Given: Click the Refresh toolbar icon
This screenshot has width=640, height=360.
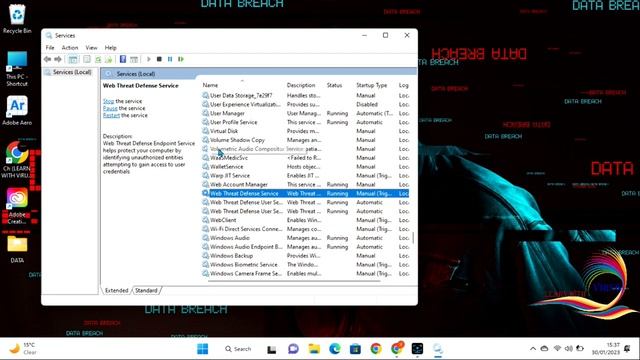Looking at the screenshot, I should 98,59.
